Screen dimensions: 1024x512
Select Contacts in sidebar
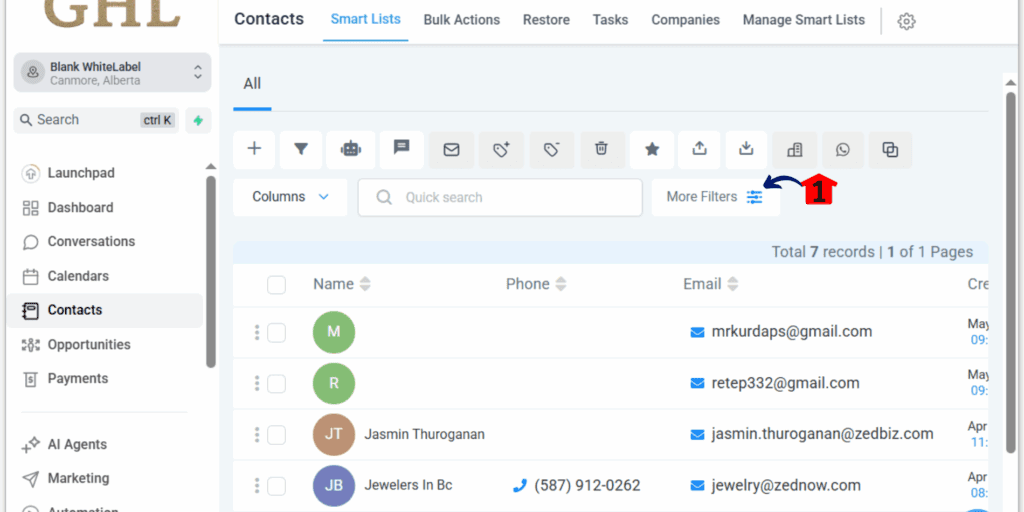pos(104,310)
